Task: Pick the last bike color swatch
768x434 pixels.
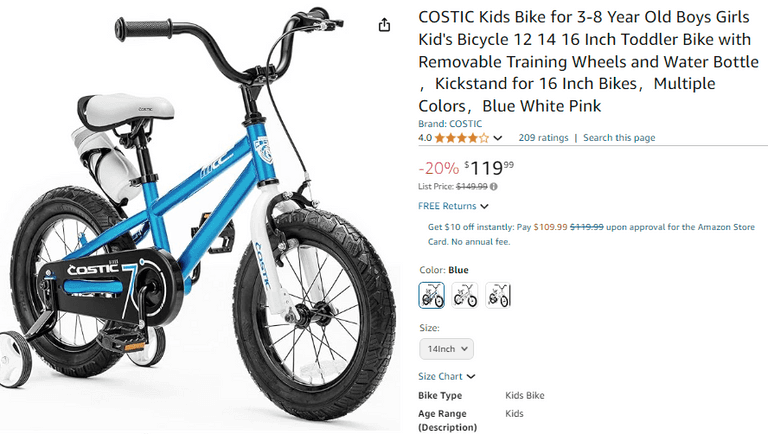Action: point(498,295)
